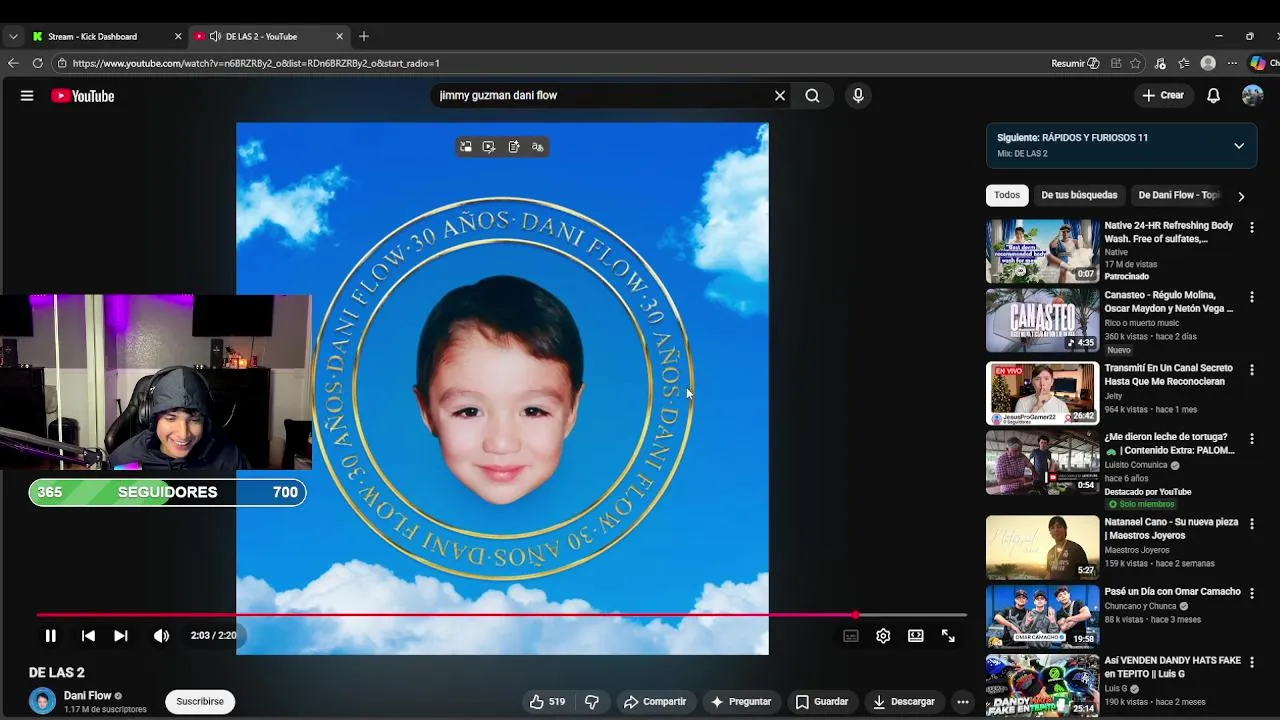Open options for Natanael Cano video

1251,524
